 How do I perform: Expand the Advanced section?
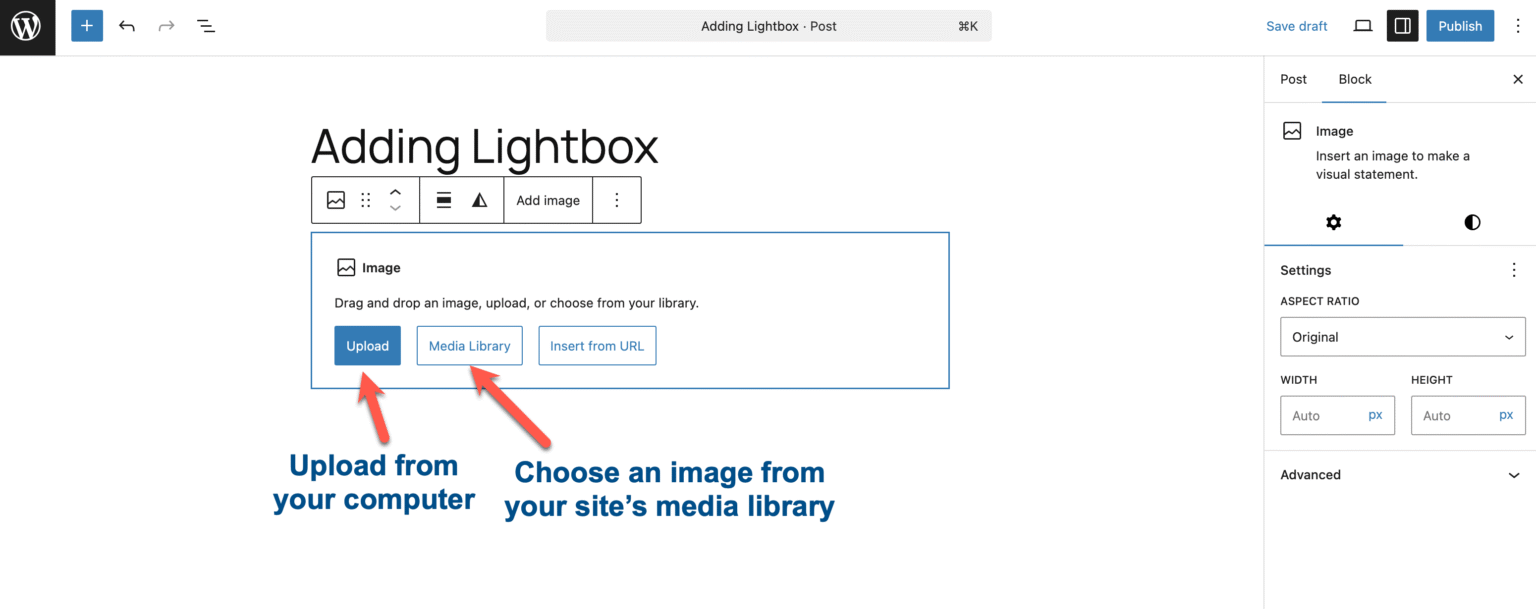(x=1402, y=474)
